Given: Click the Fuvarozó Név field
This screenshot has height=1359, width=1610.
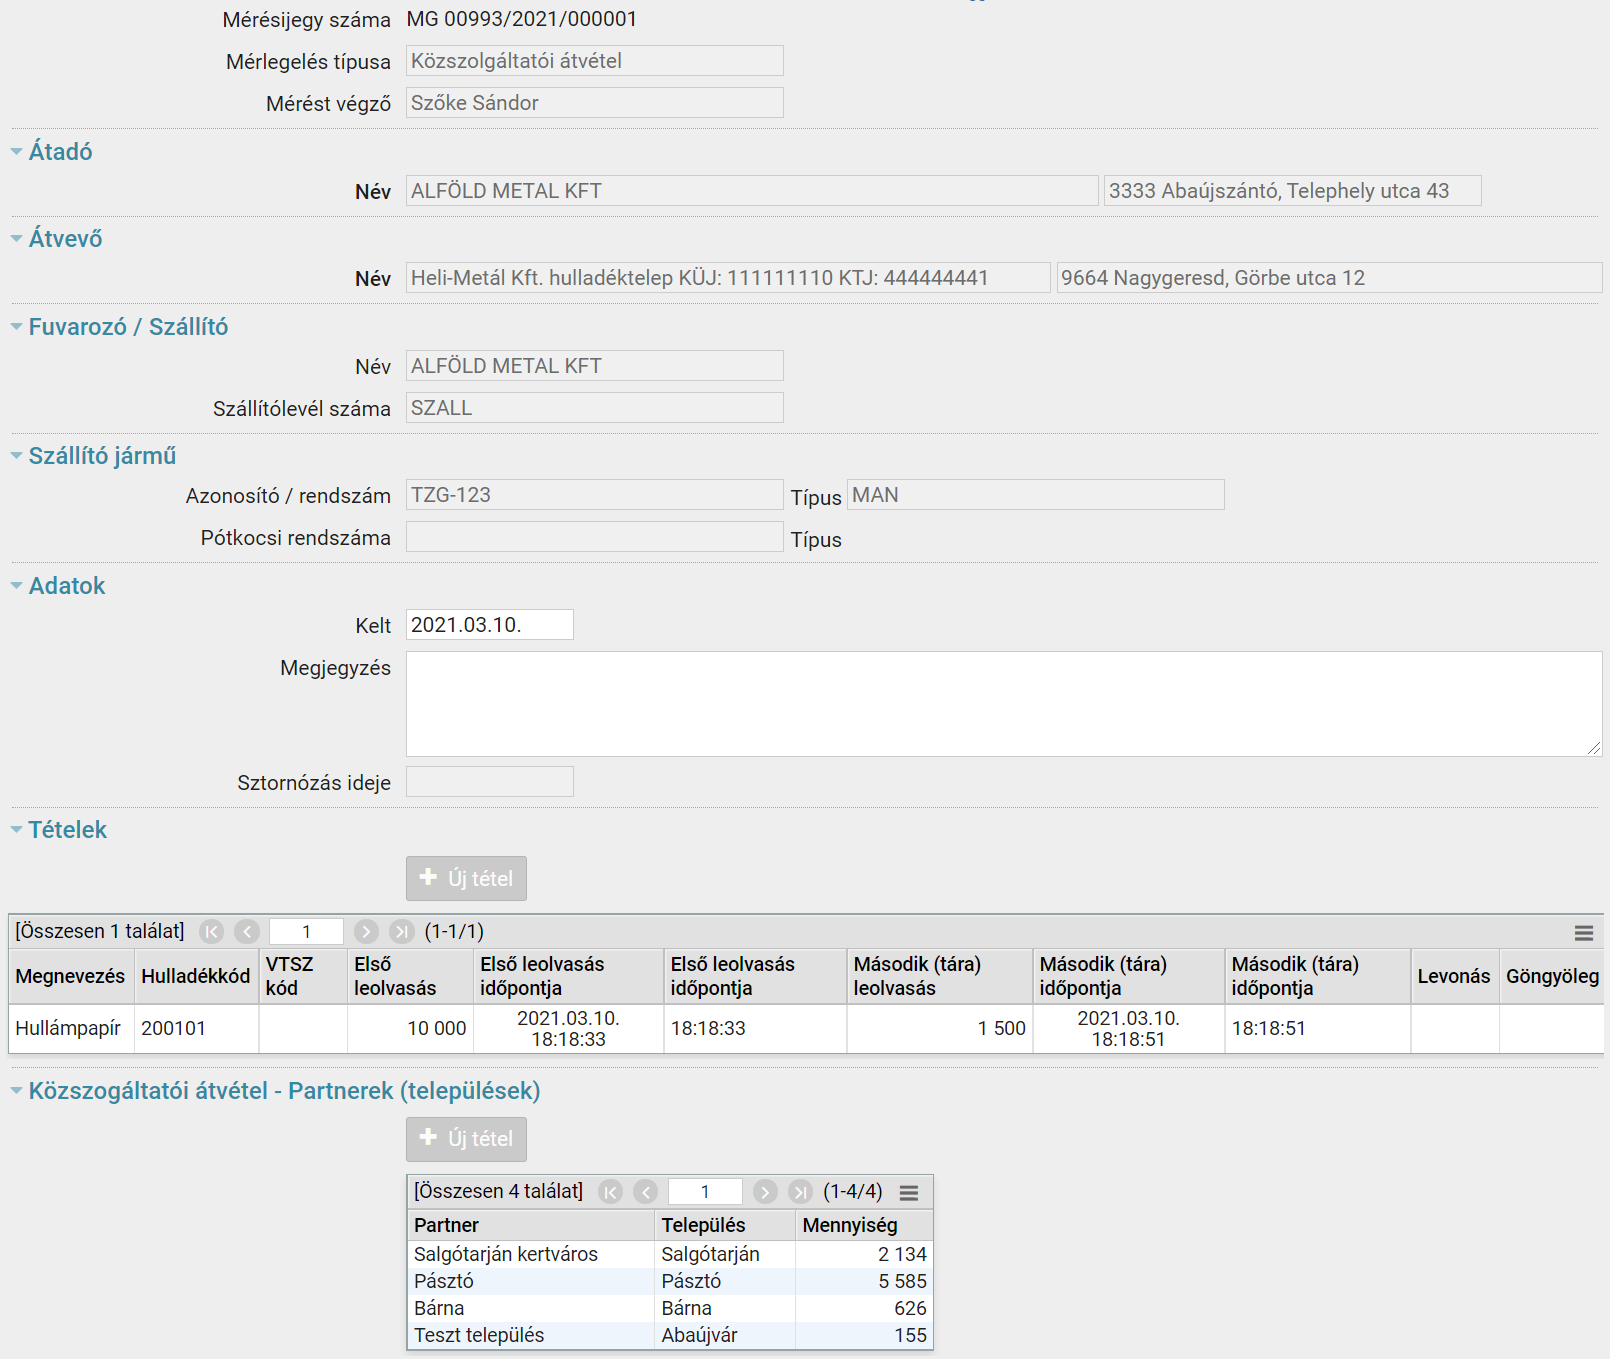Looking at the screenshot, I should click(x=595, y=366).
